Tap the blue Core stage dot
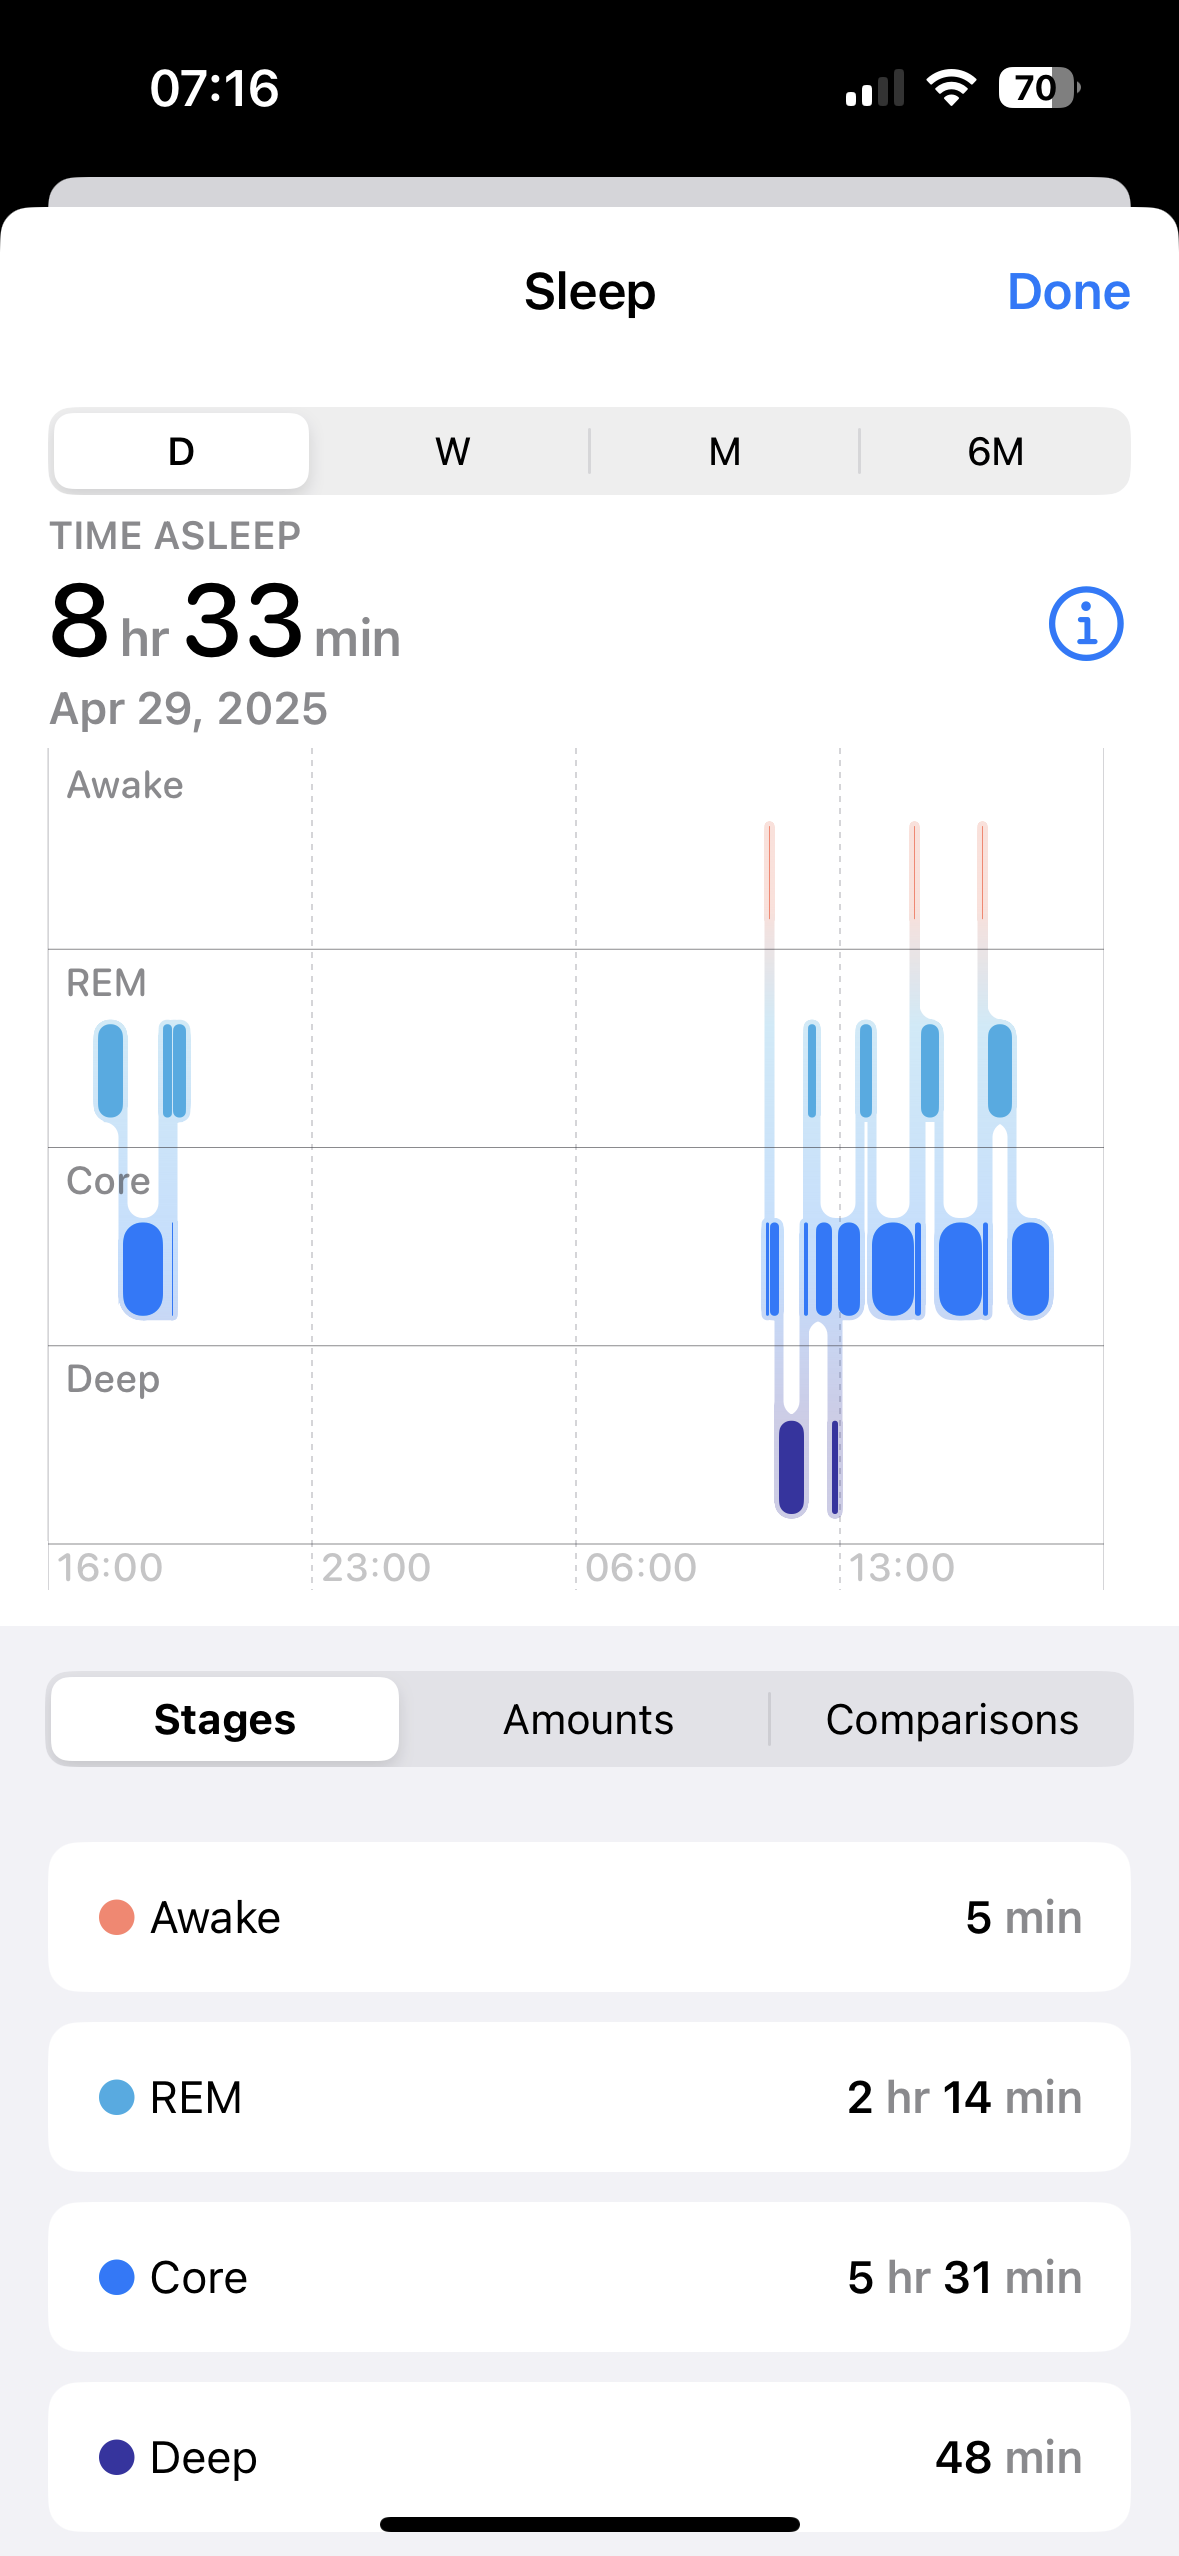Image resolution: width=1179 pixels, height=2556 pixels. 117,2277
